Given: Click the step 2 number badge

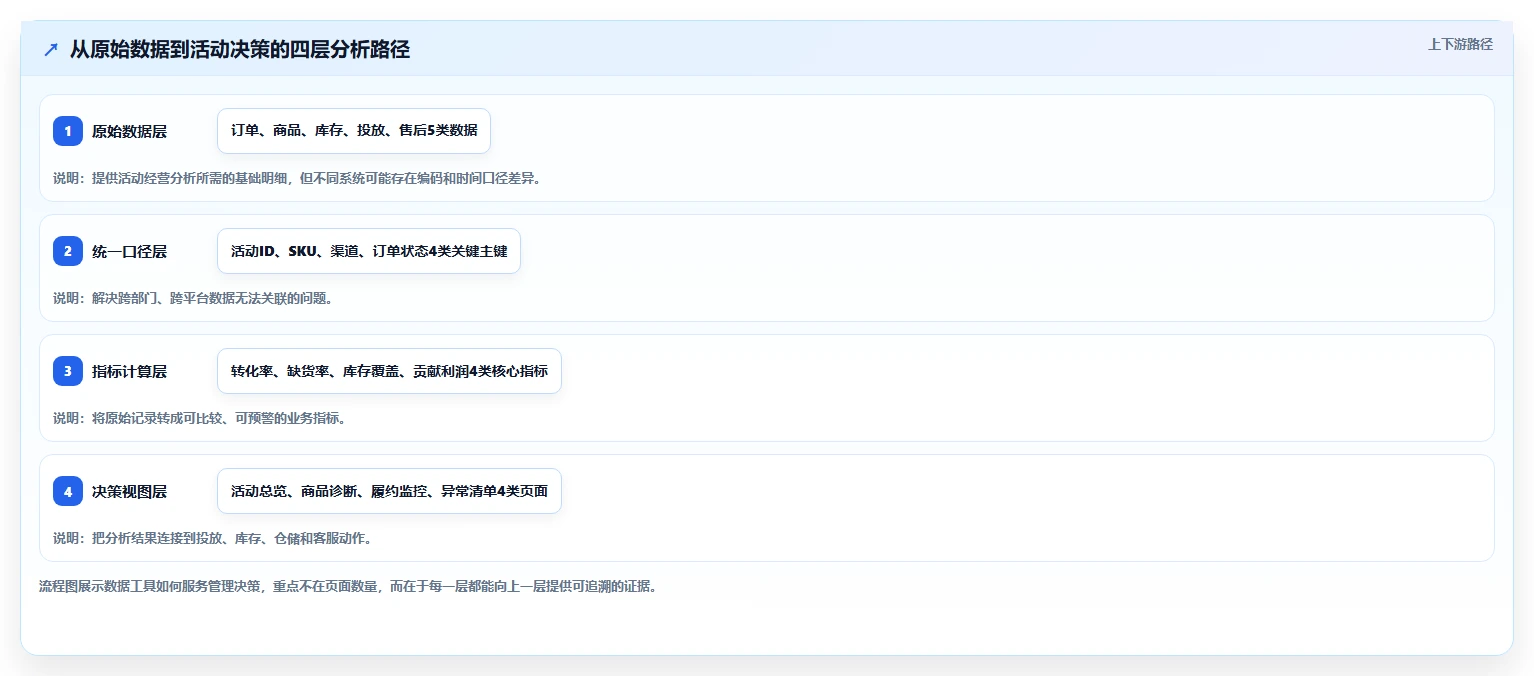Looking at the screenshot, I should [x=68, y=251].
